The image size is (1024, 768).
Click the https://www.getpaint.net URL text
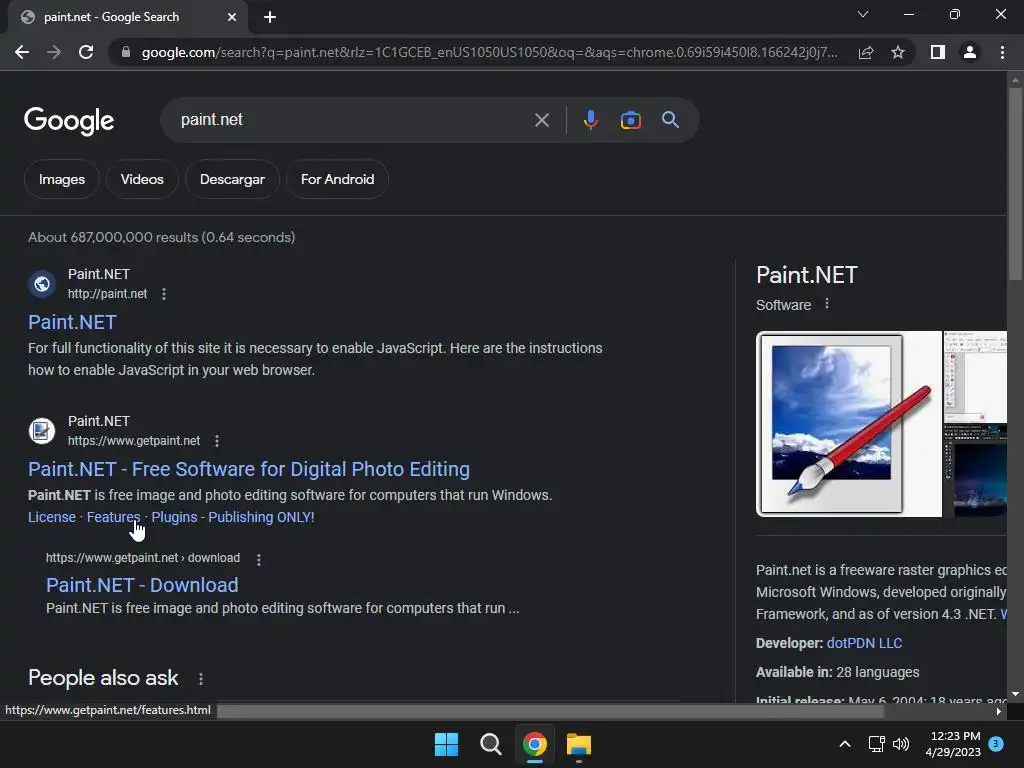134,441
